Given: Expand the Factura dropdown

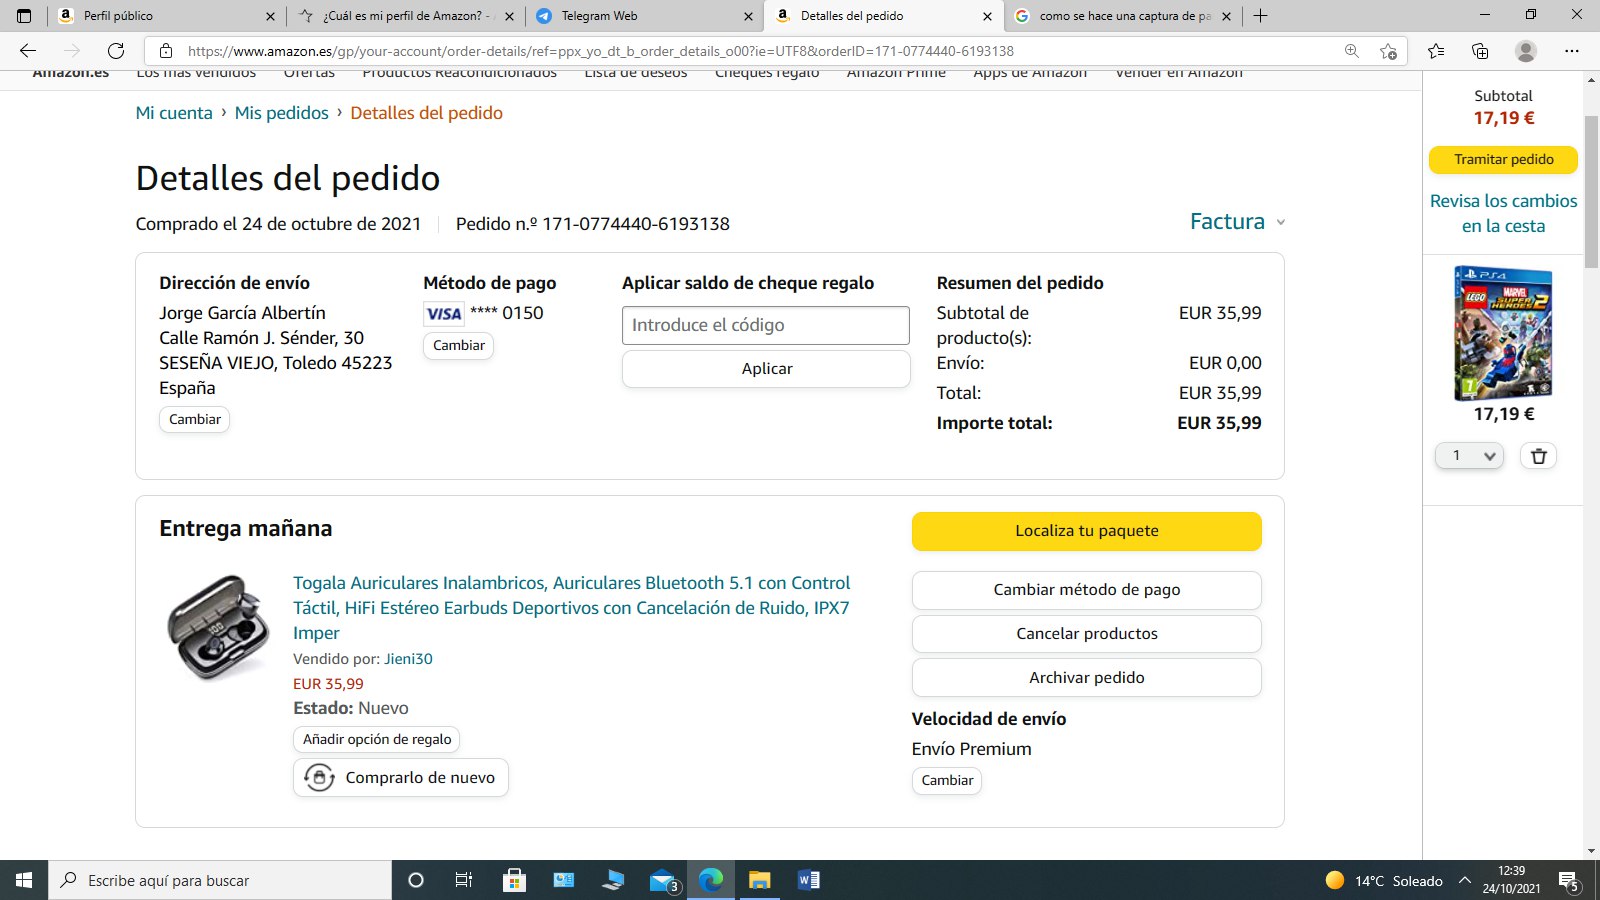Looking at the screenshot, I should pyautogui.click(x=1237, y=222).
